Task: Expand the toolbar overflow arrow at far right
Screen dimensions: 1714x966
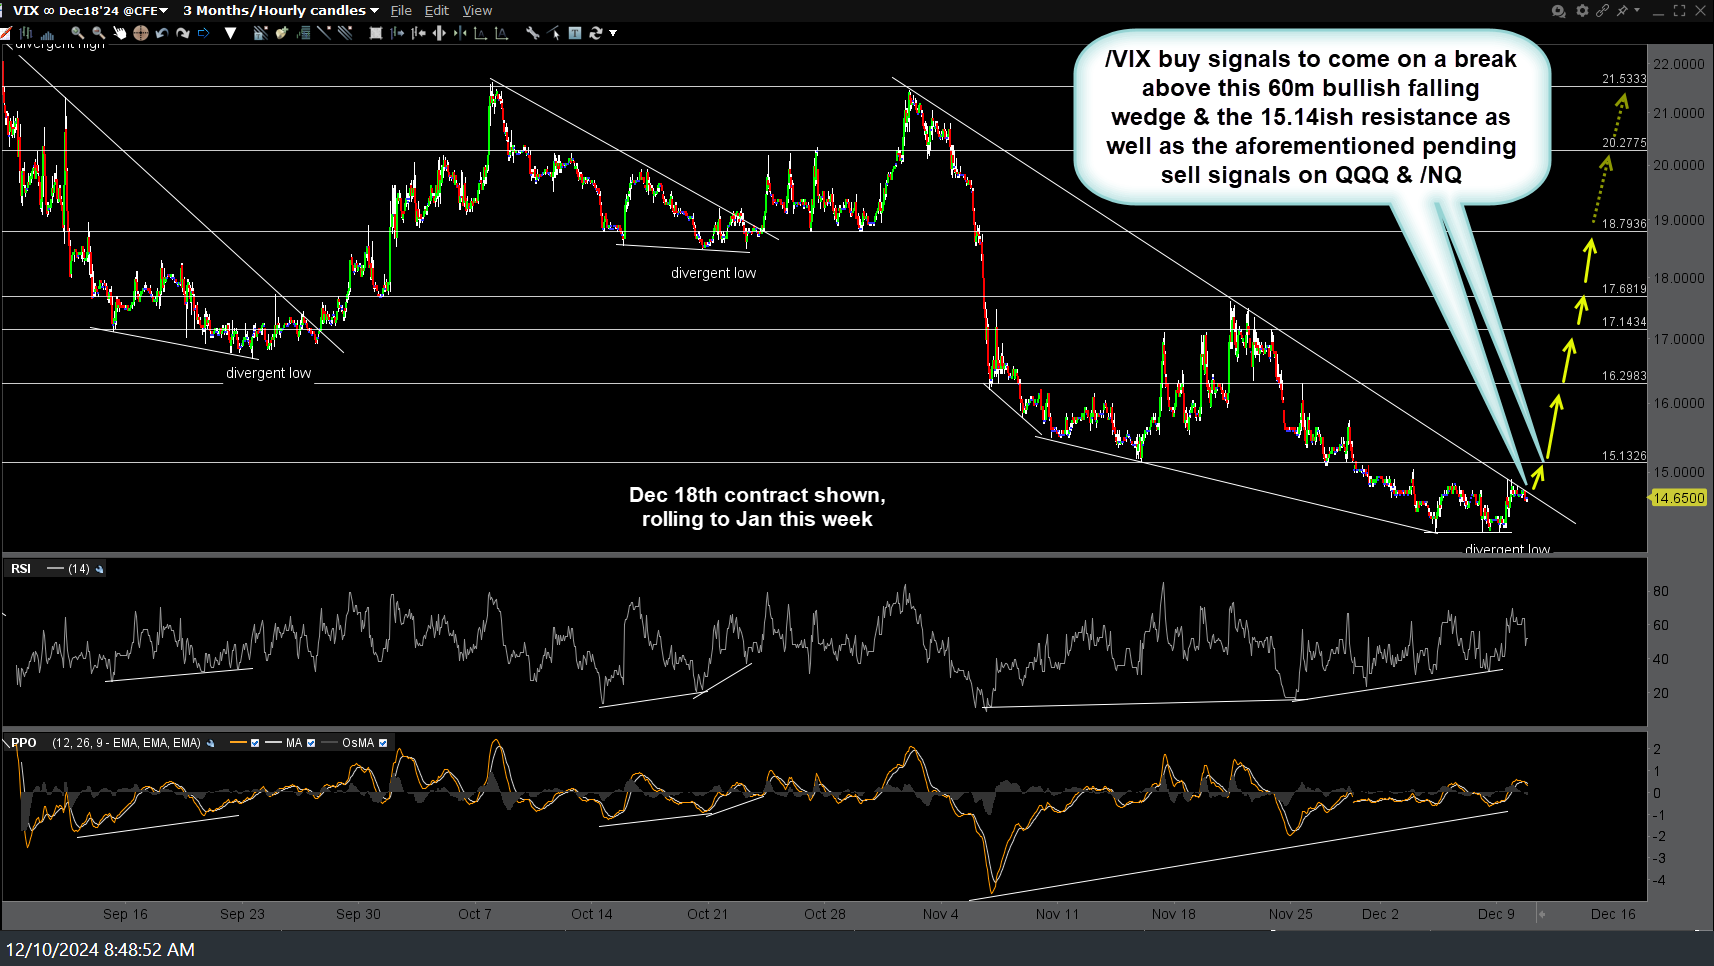Action: [x=613, y=33]
